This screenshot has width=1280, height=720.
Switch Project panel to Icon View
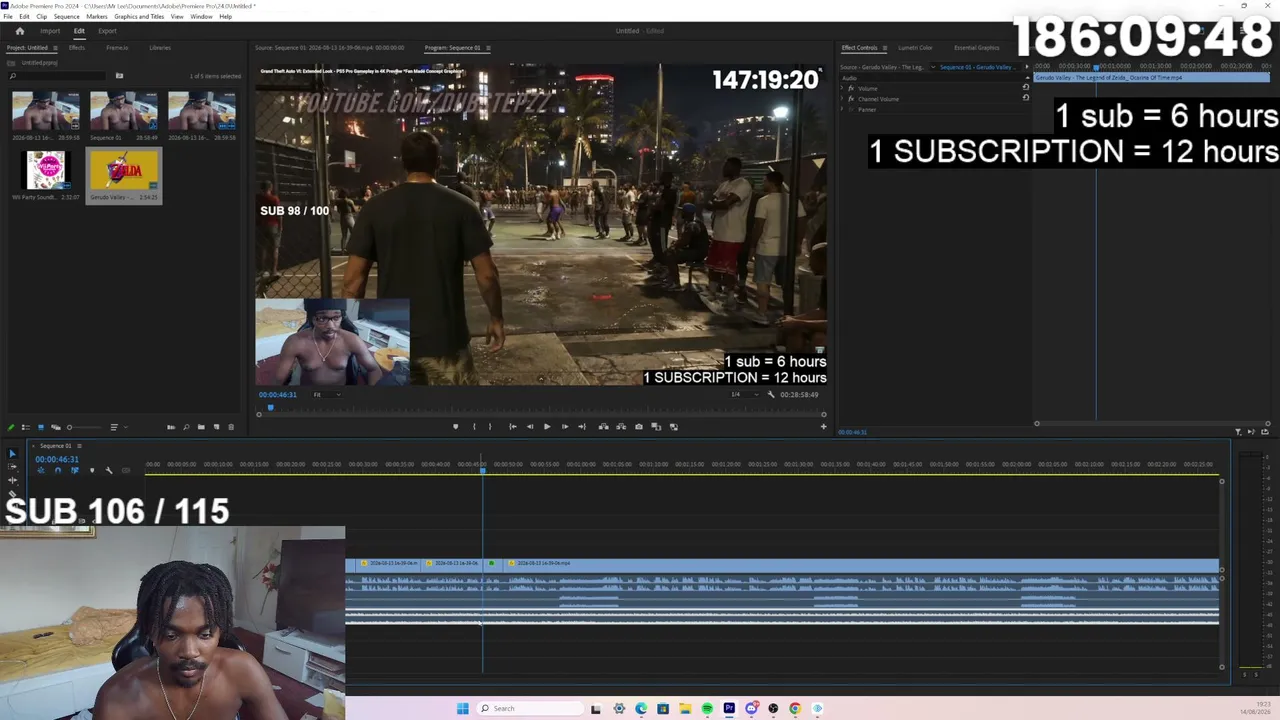coord(40,428)
